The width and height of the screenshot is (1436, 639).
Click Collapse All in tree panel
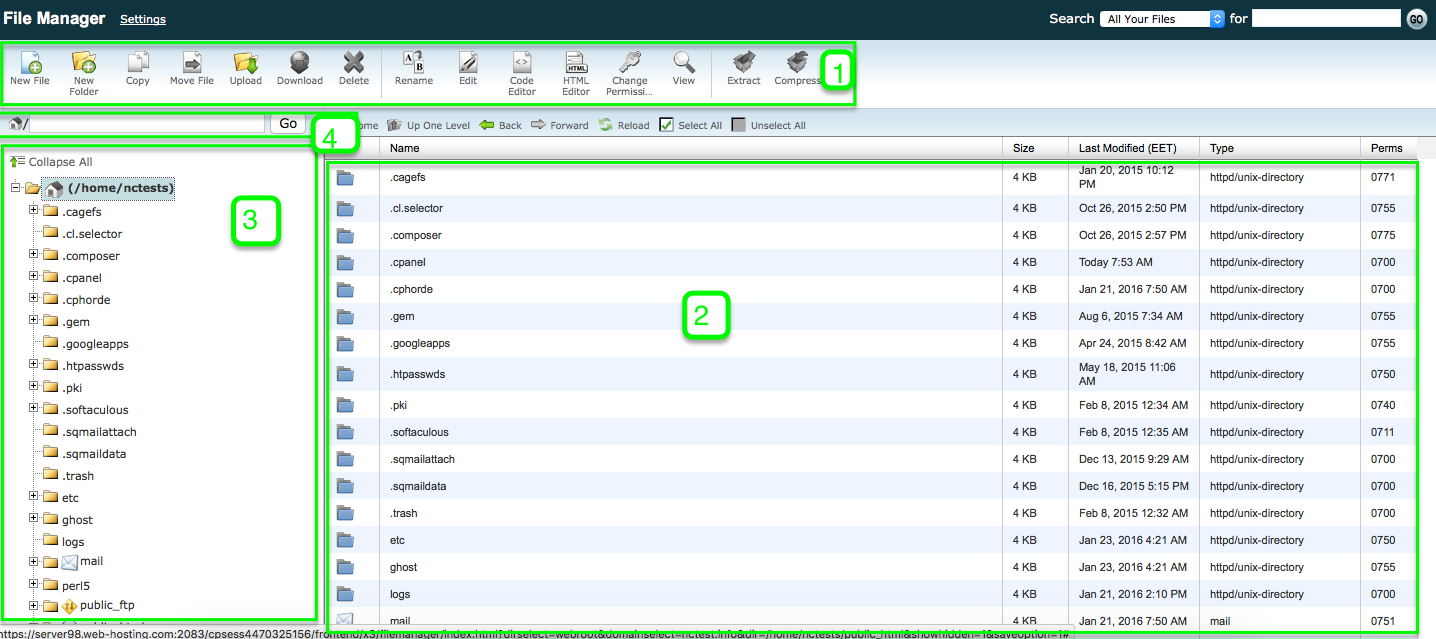click(53, 162)
